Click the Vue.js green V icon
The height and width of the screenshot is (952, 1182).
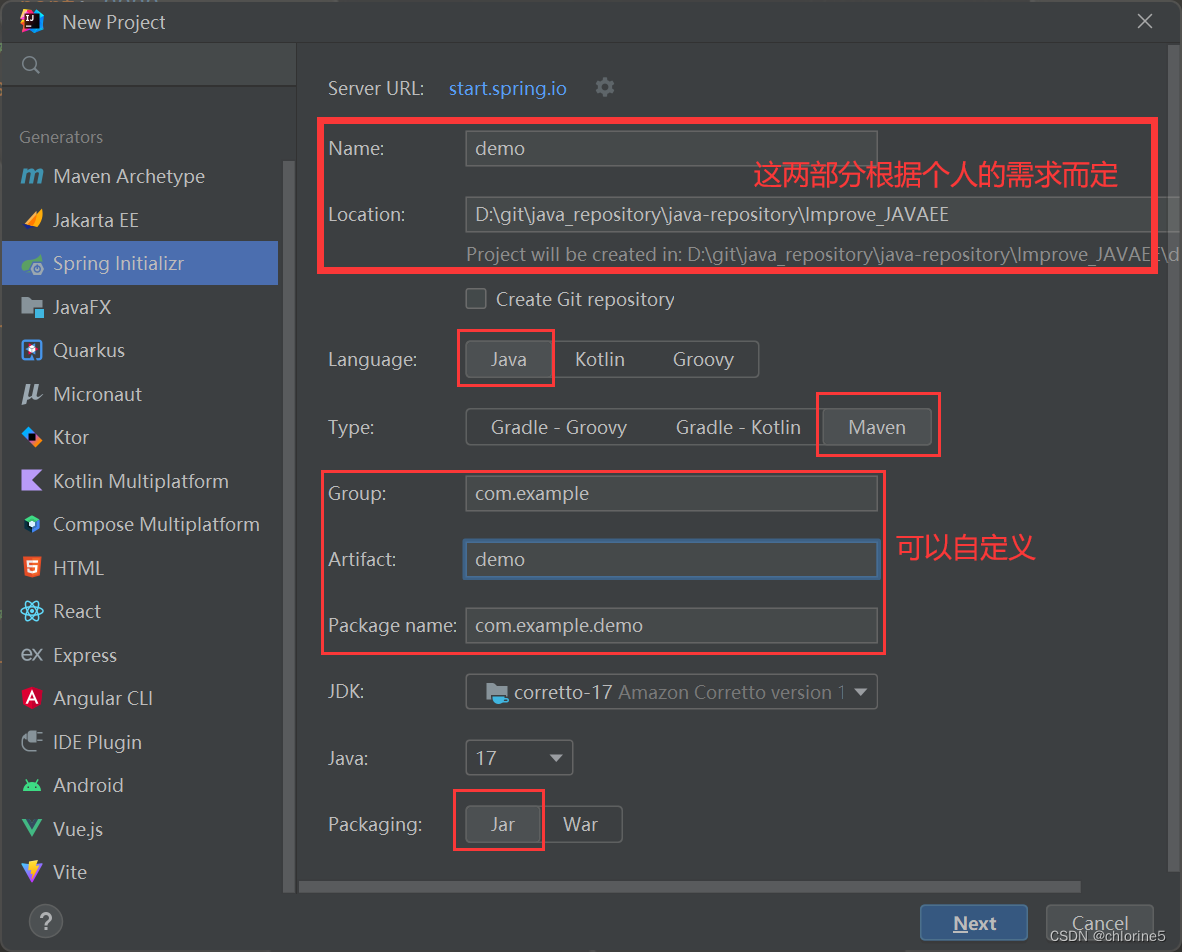tap(32, 828)
